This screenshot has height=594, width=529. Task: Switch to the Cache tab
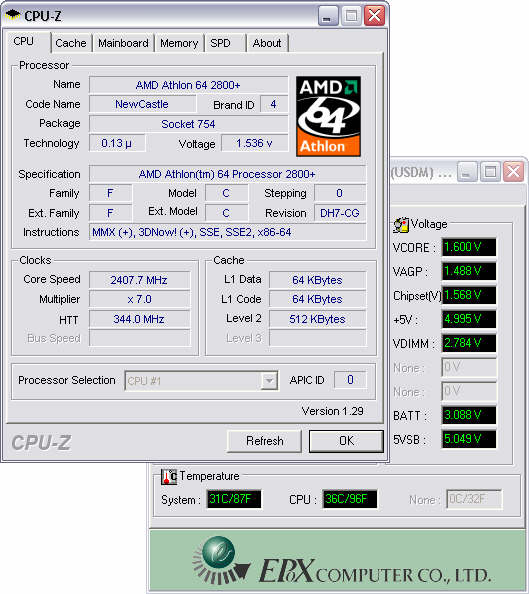pos(71,43)
